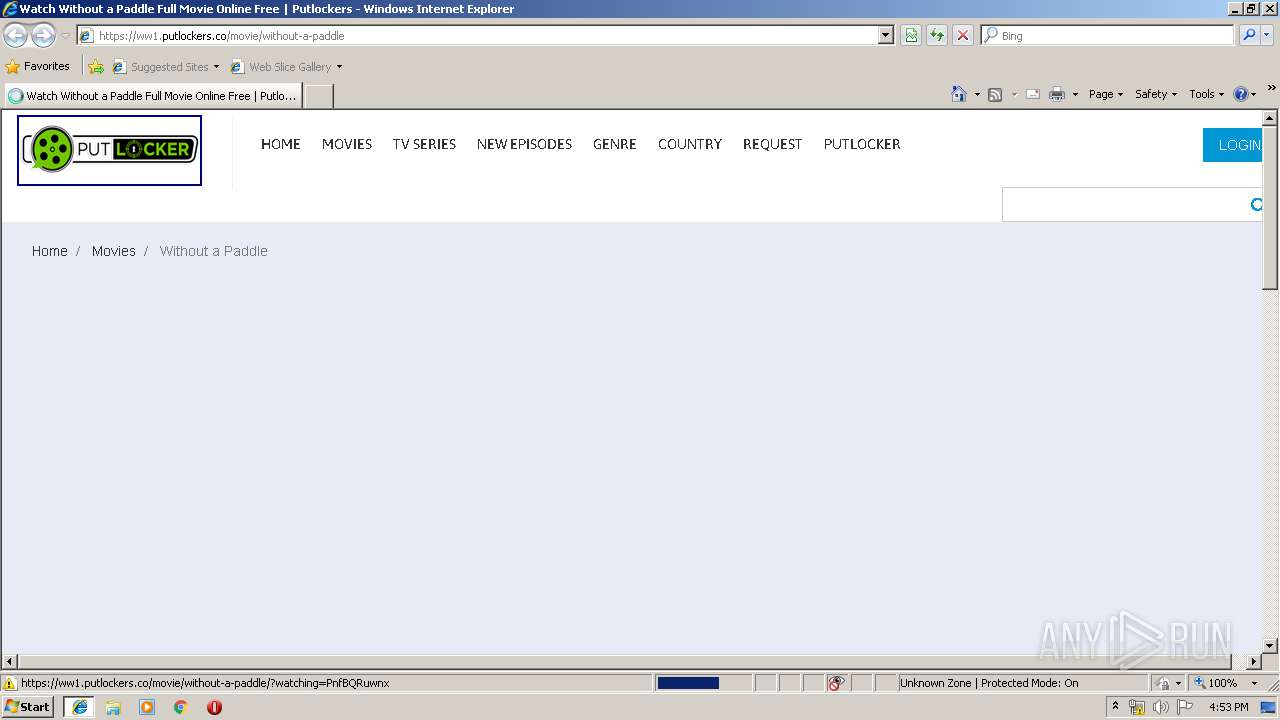Open the Tools menu
Image resolution: width=1280 pixels, height=720 pixels.
click(1206, 94)
